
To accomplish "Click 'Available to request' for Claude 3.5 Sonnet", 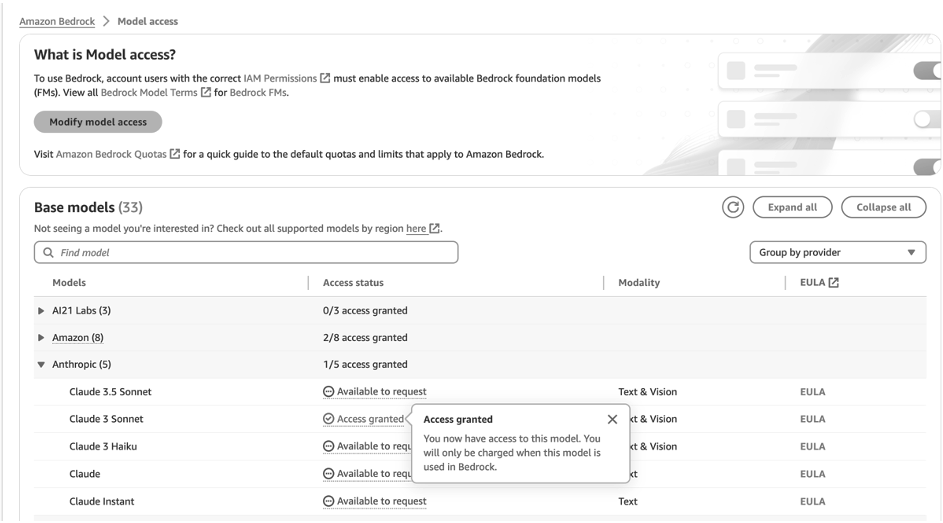I will tap(381, 392).
